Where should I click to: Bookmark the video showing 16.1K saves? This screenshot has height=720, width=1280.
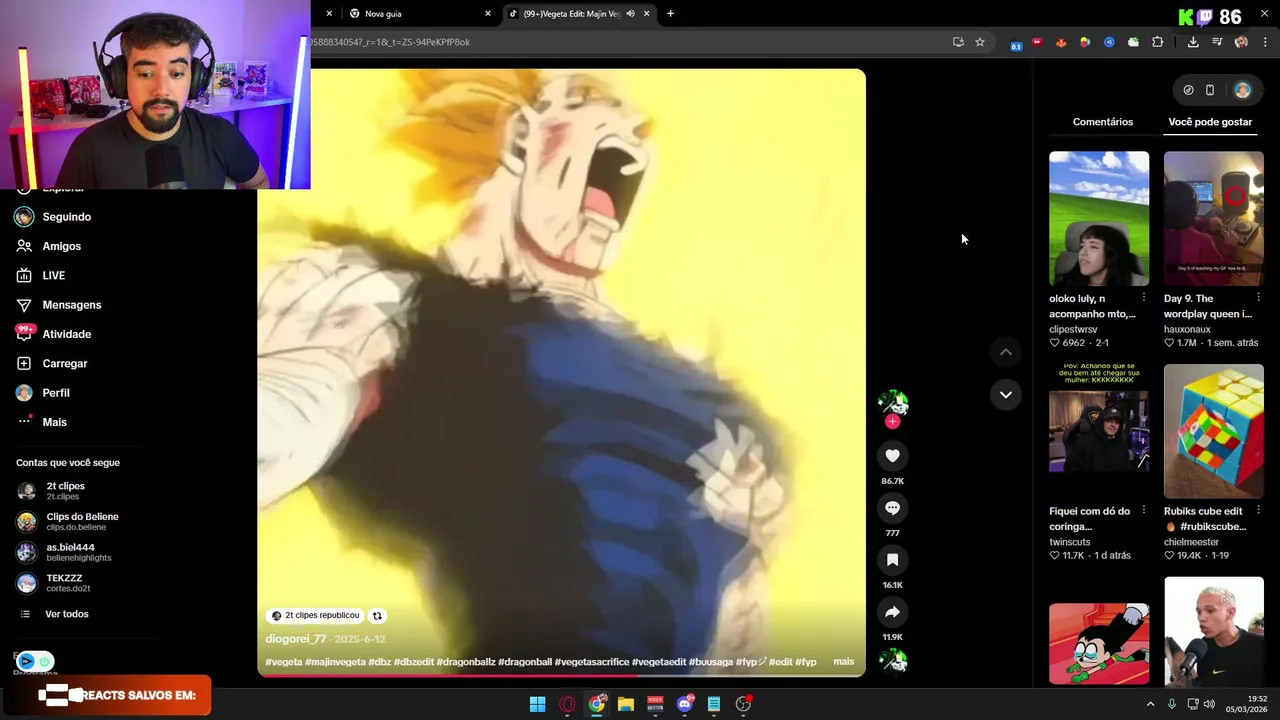(x=892, y=560)
